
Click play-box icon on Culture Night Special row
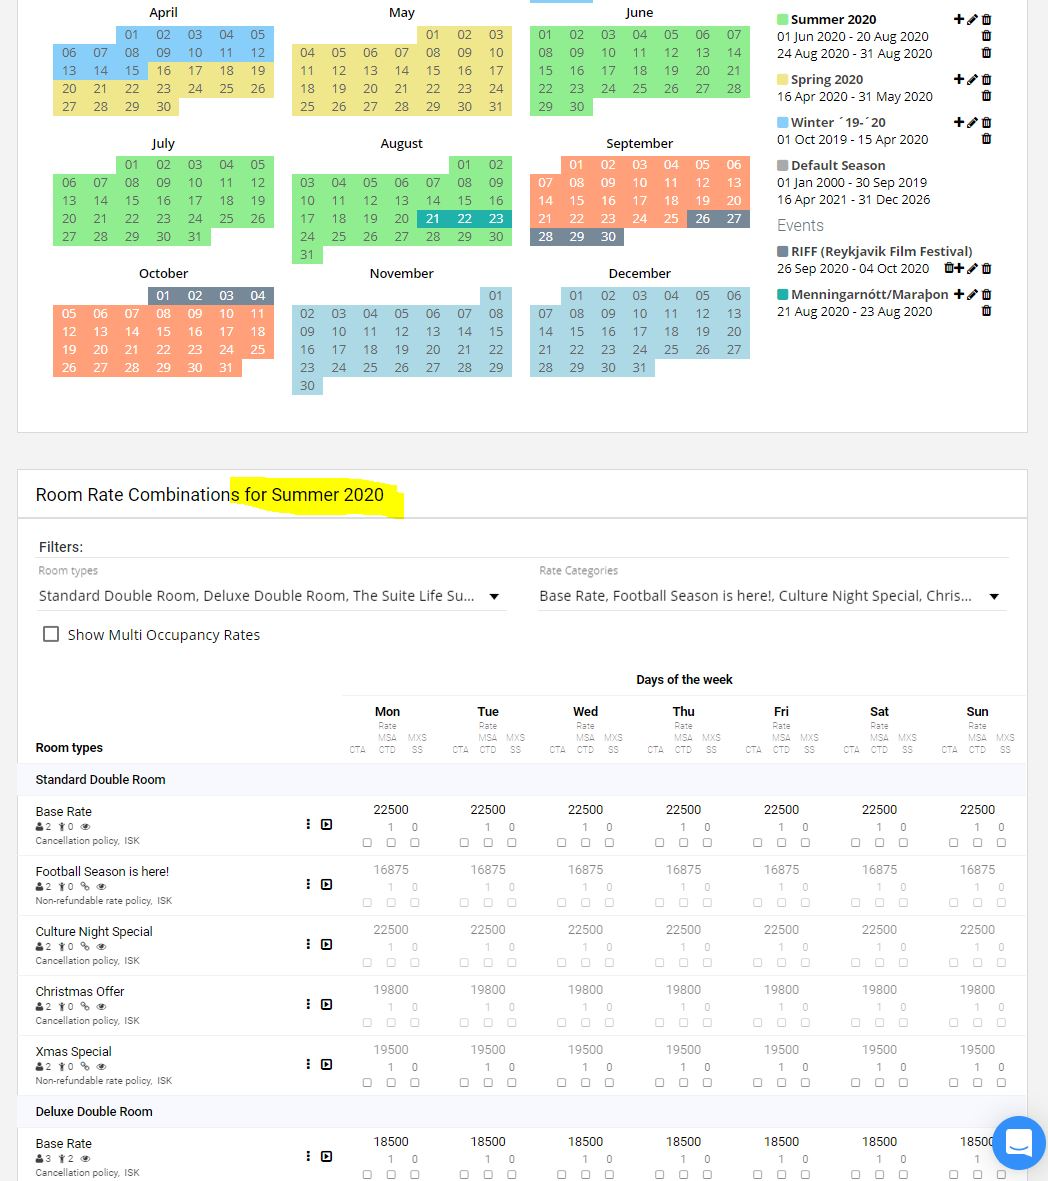326,944
